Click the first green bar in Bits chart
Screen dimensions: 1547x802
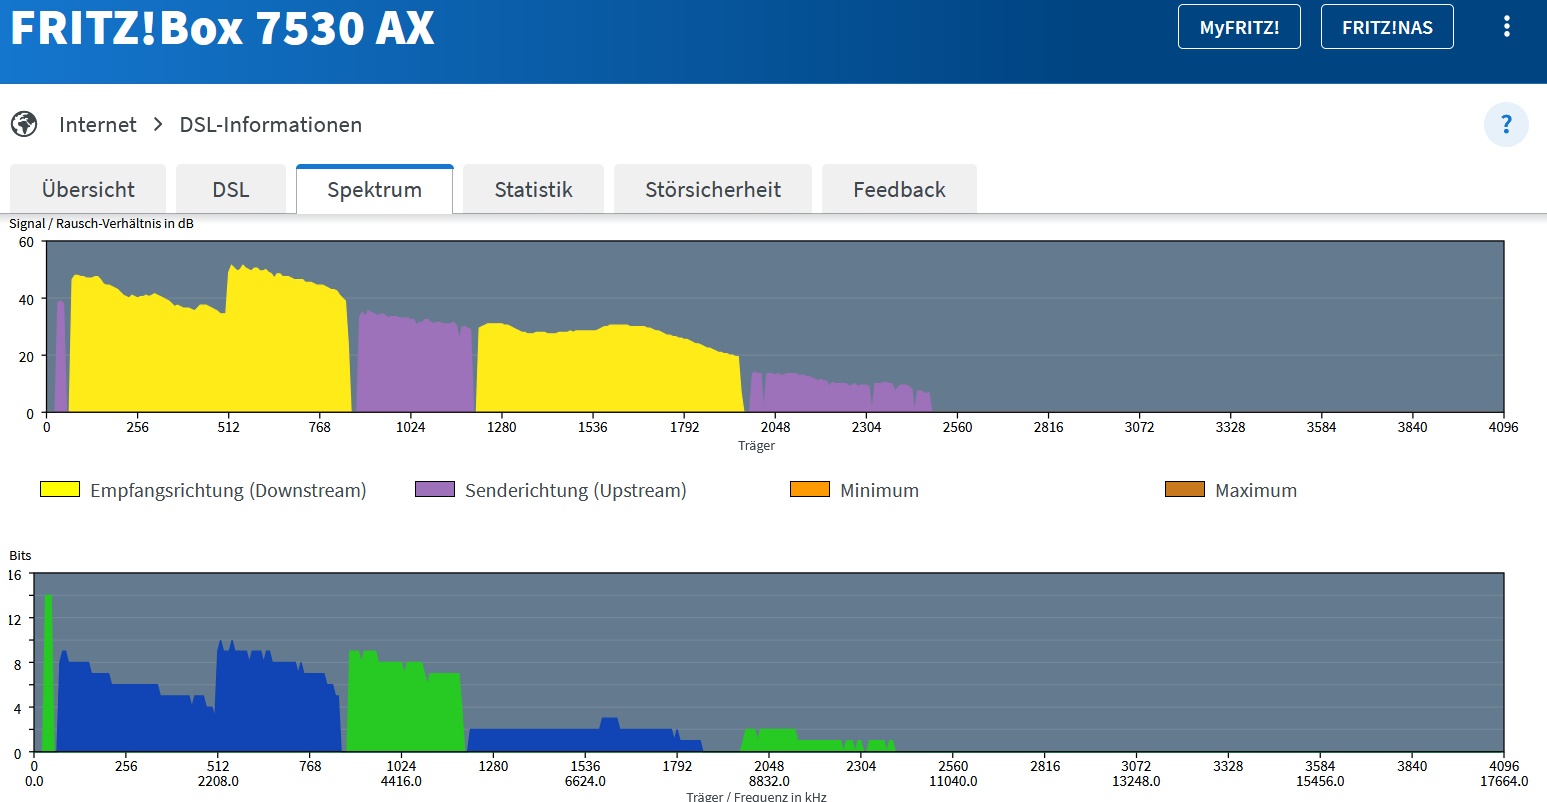(x=48, y=680)
